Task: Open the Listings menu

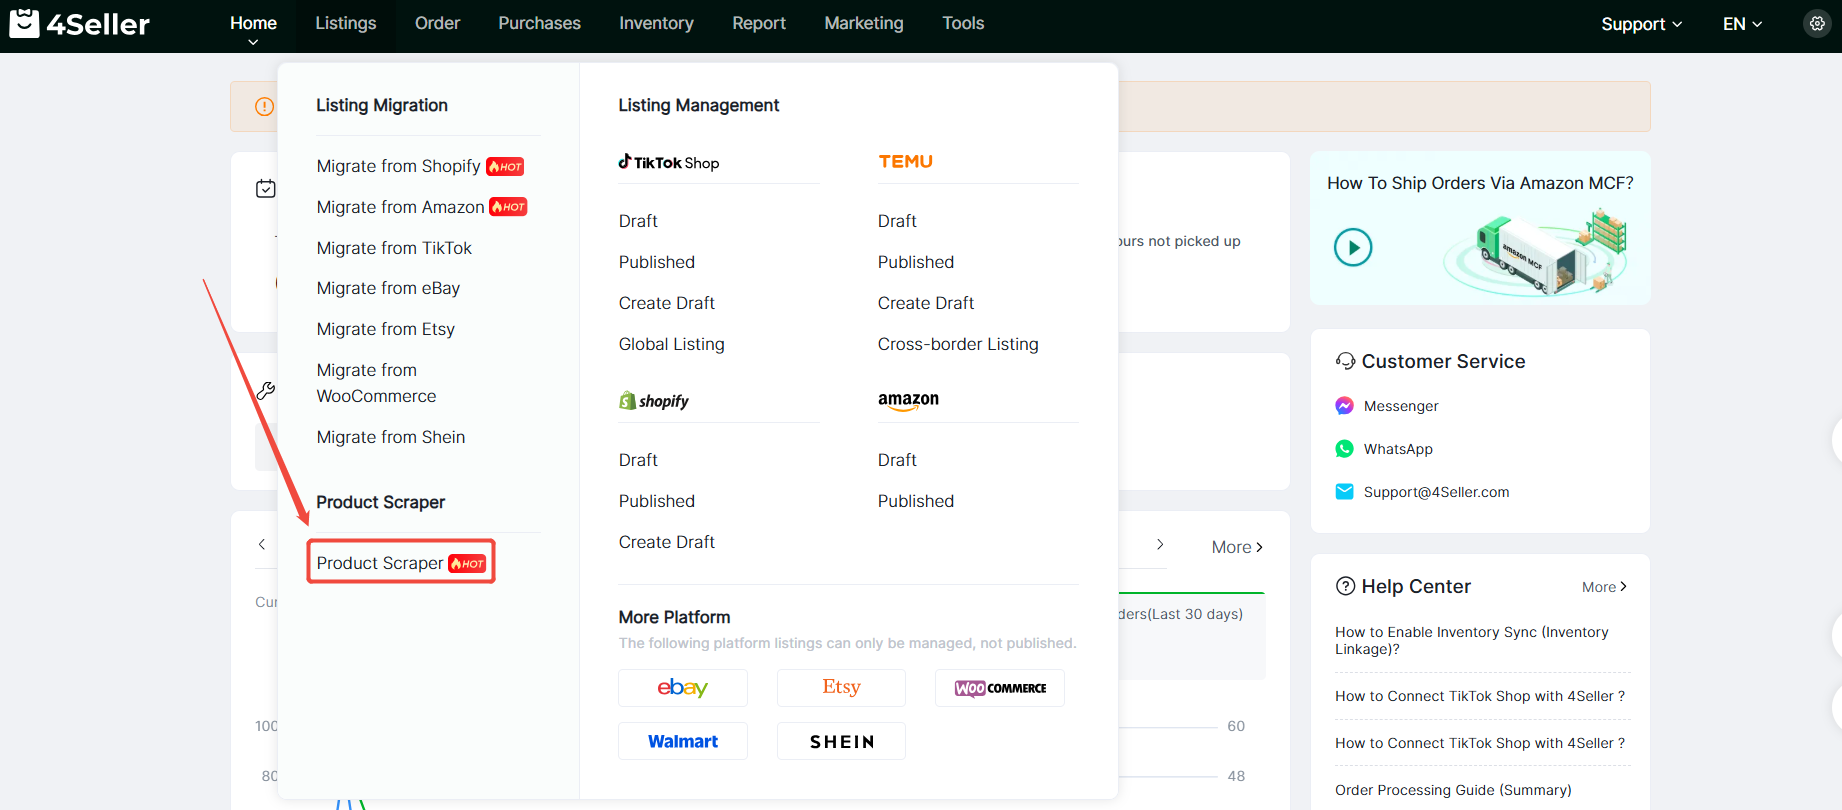Action: (346, 23)
